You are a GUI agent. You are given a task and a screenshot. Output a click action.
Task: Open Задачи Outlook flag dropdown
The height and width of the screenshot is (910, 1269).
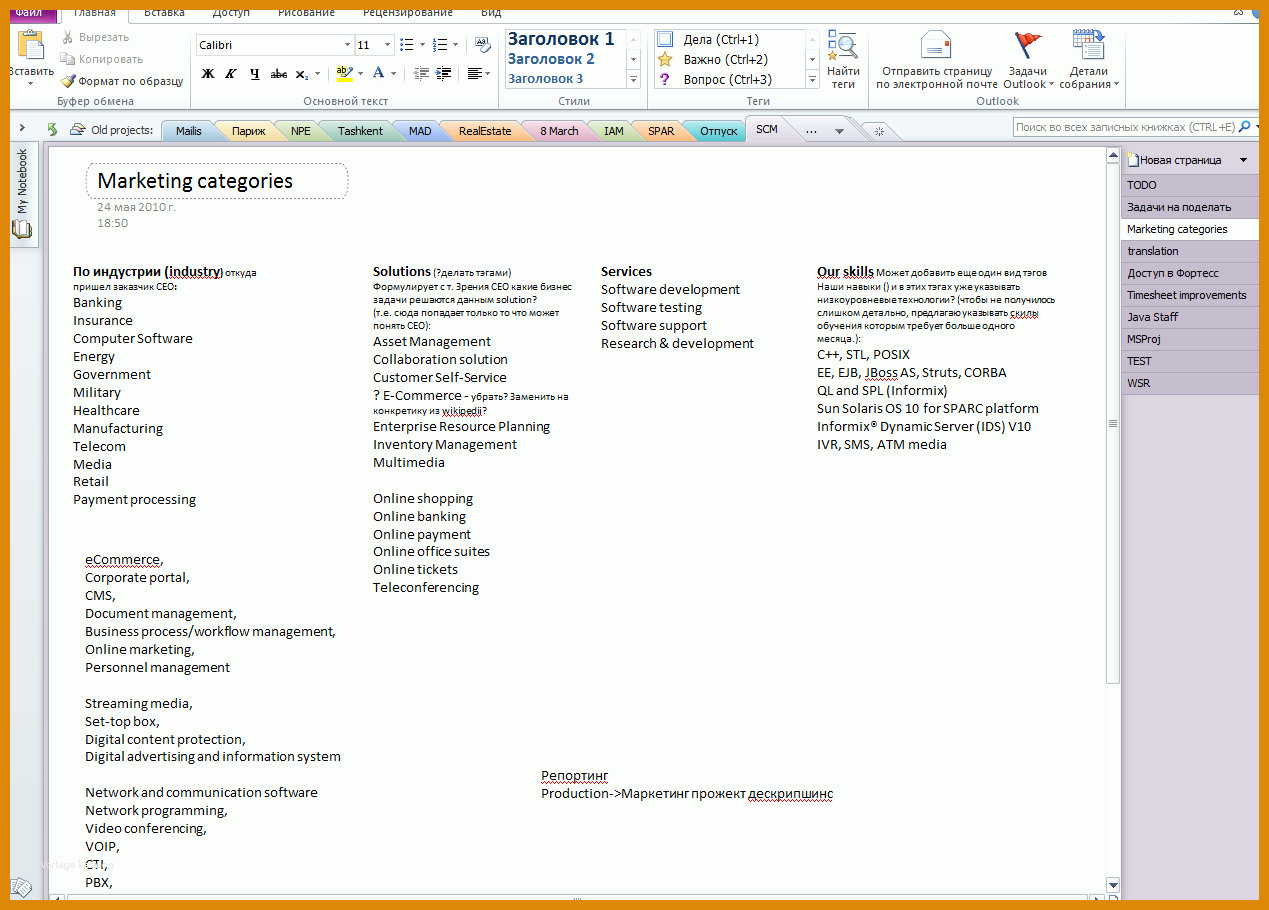pyautogui.click(x=1026, y=59)
